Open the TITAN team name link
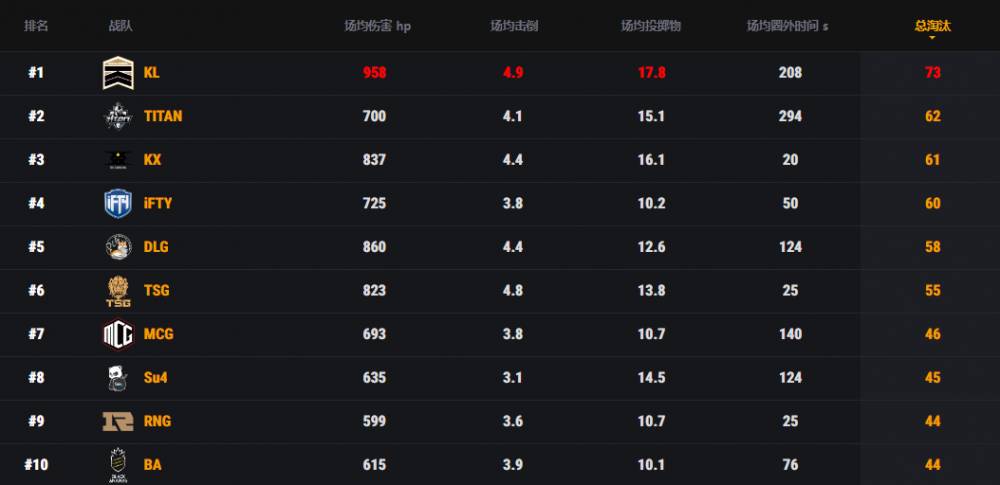 point(163,116)
